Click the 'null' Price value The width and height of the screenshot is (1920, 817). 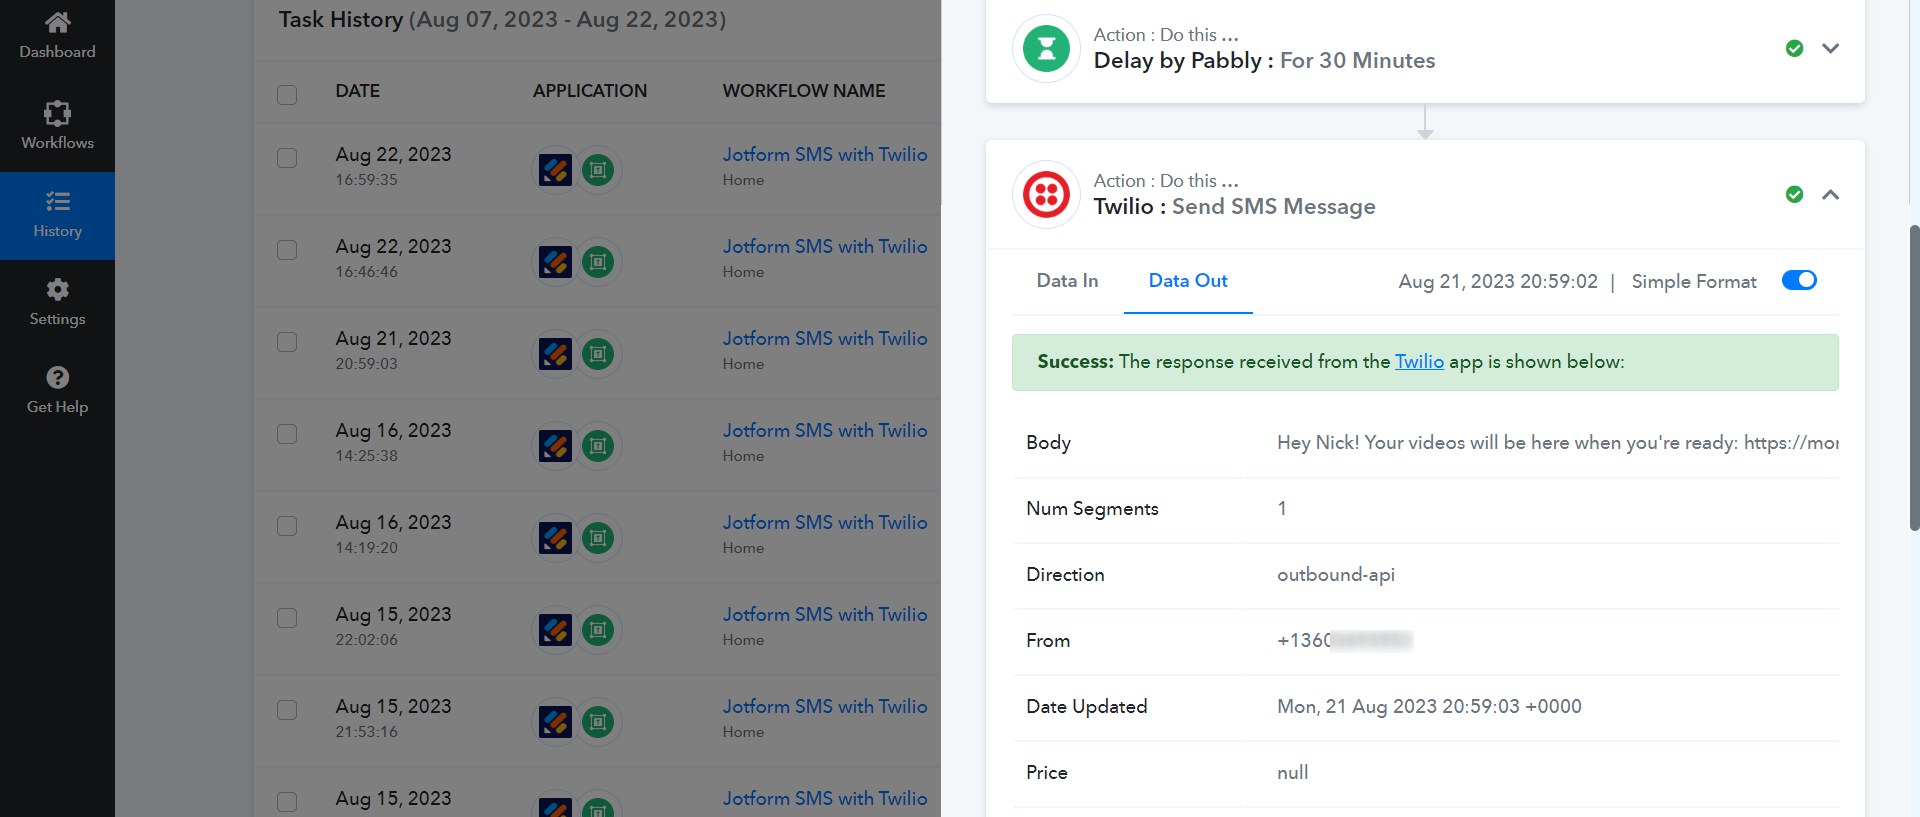click(1292, 772)
